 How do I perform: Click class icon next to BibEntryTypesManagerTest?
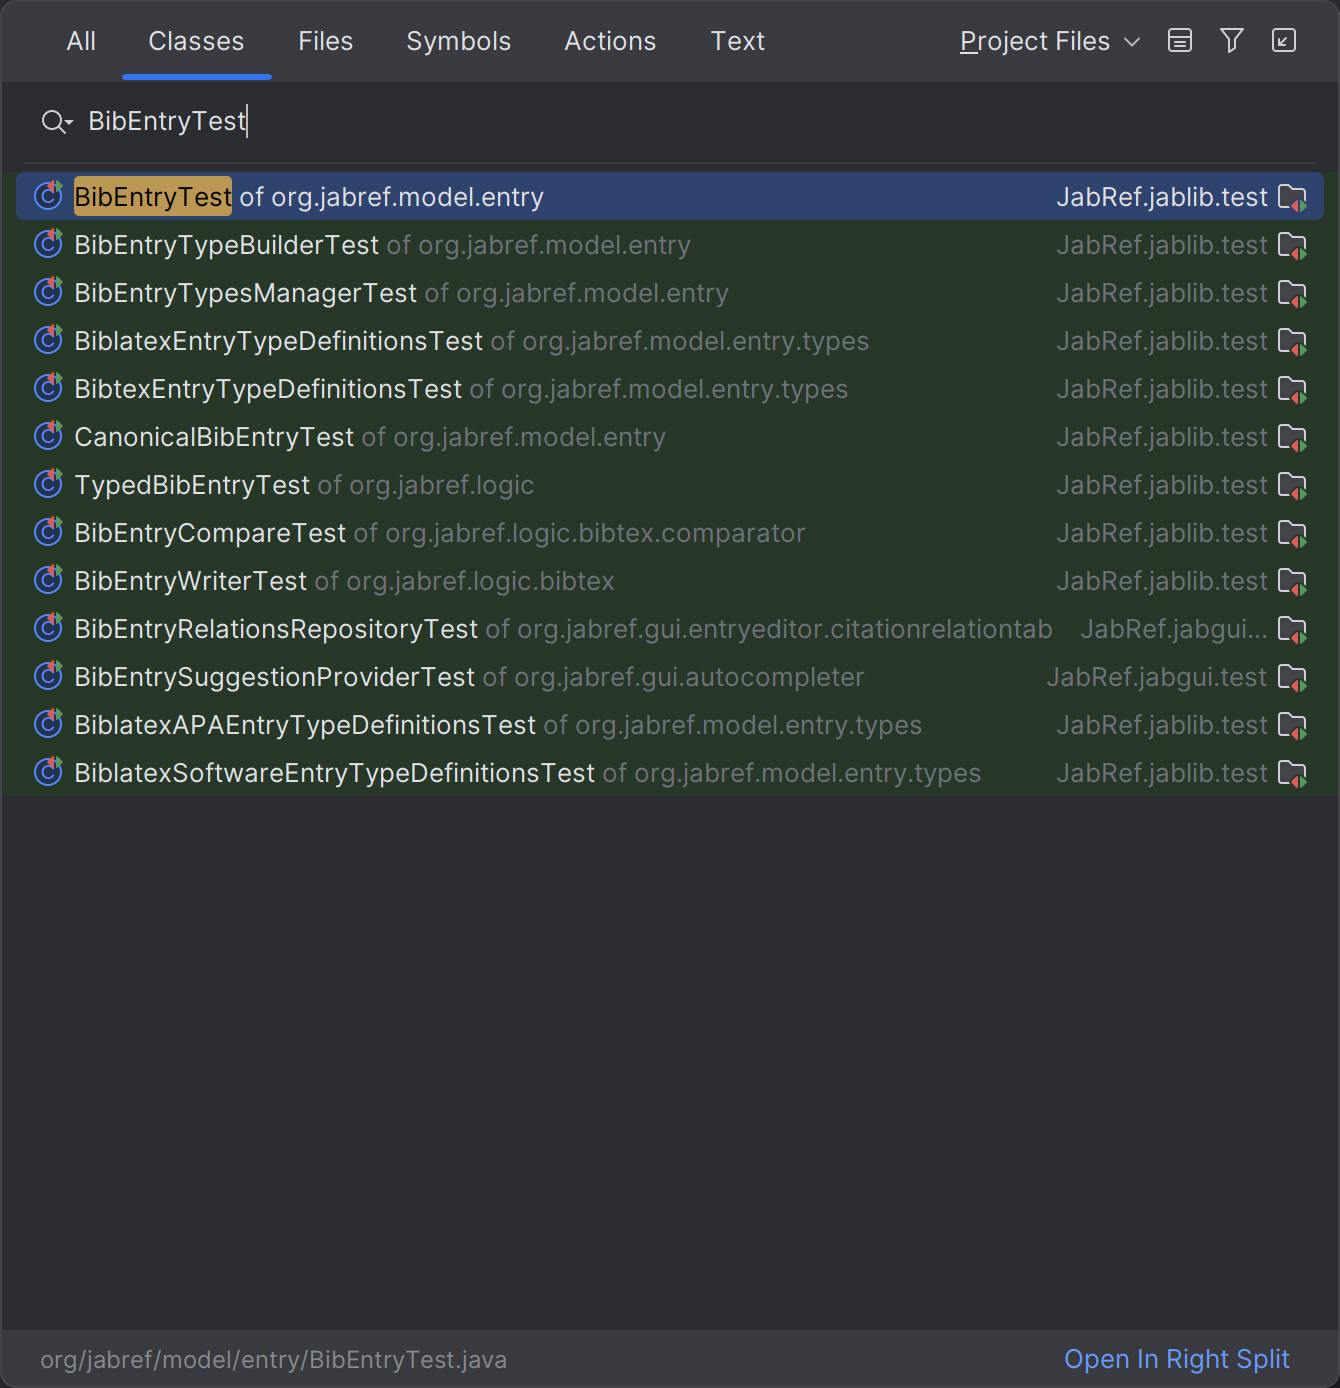pyautogui.click(x=48, y=292)
